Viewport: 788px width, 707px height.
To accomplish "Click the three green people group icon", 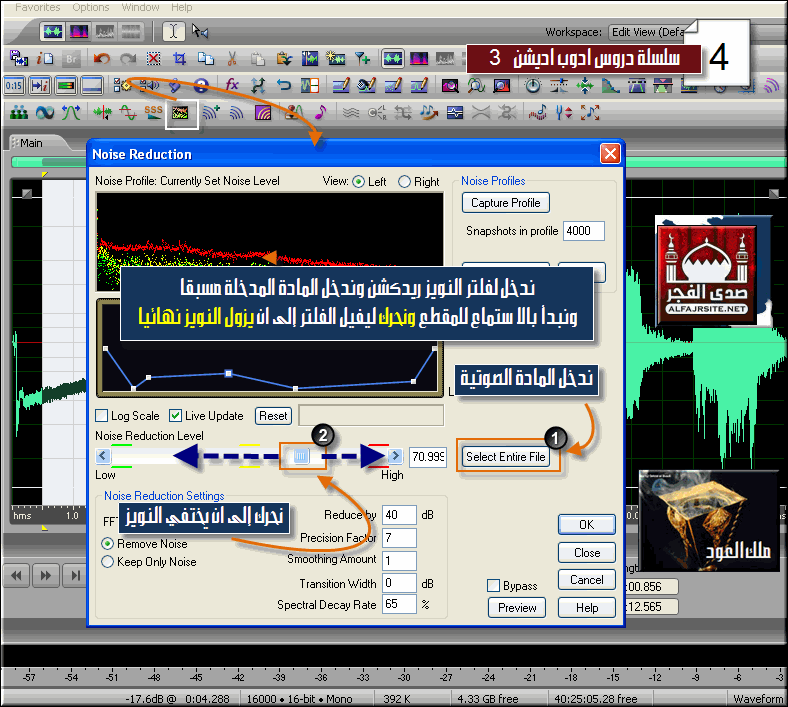I will click(19, 113).
